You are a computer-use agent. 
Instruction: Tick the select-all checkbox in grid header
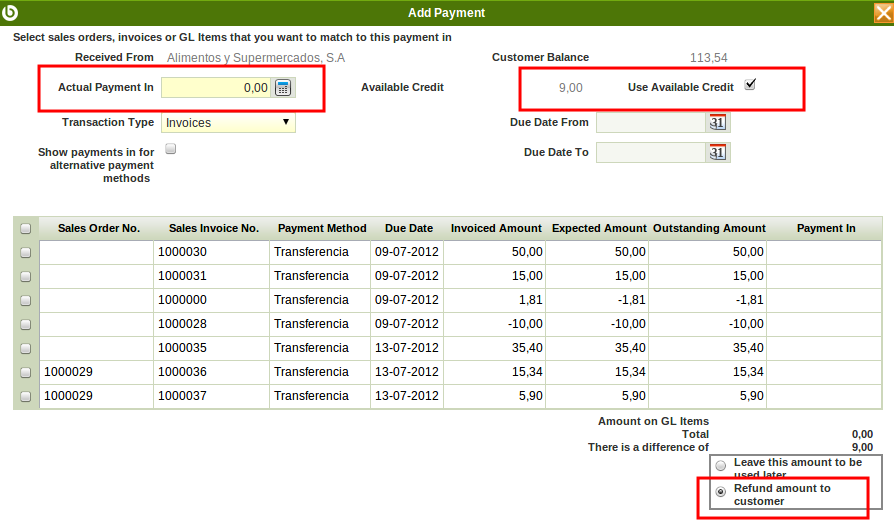tap(26, 229)
